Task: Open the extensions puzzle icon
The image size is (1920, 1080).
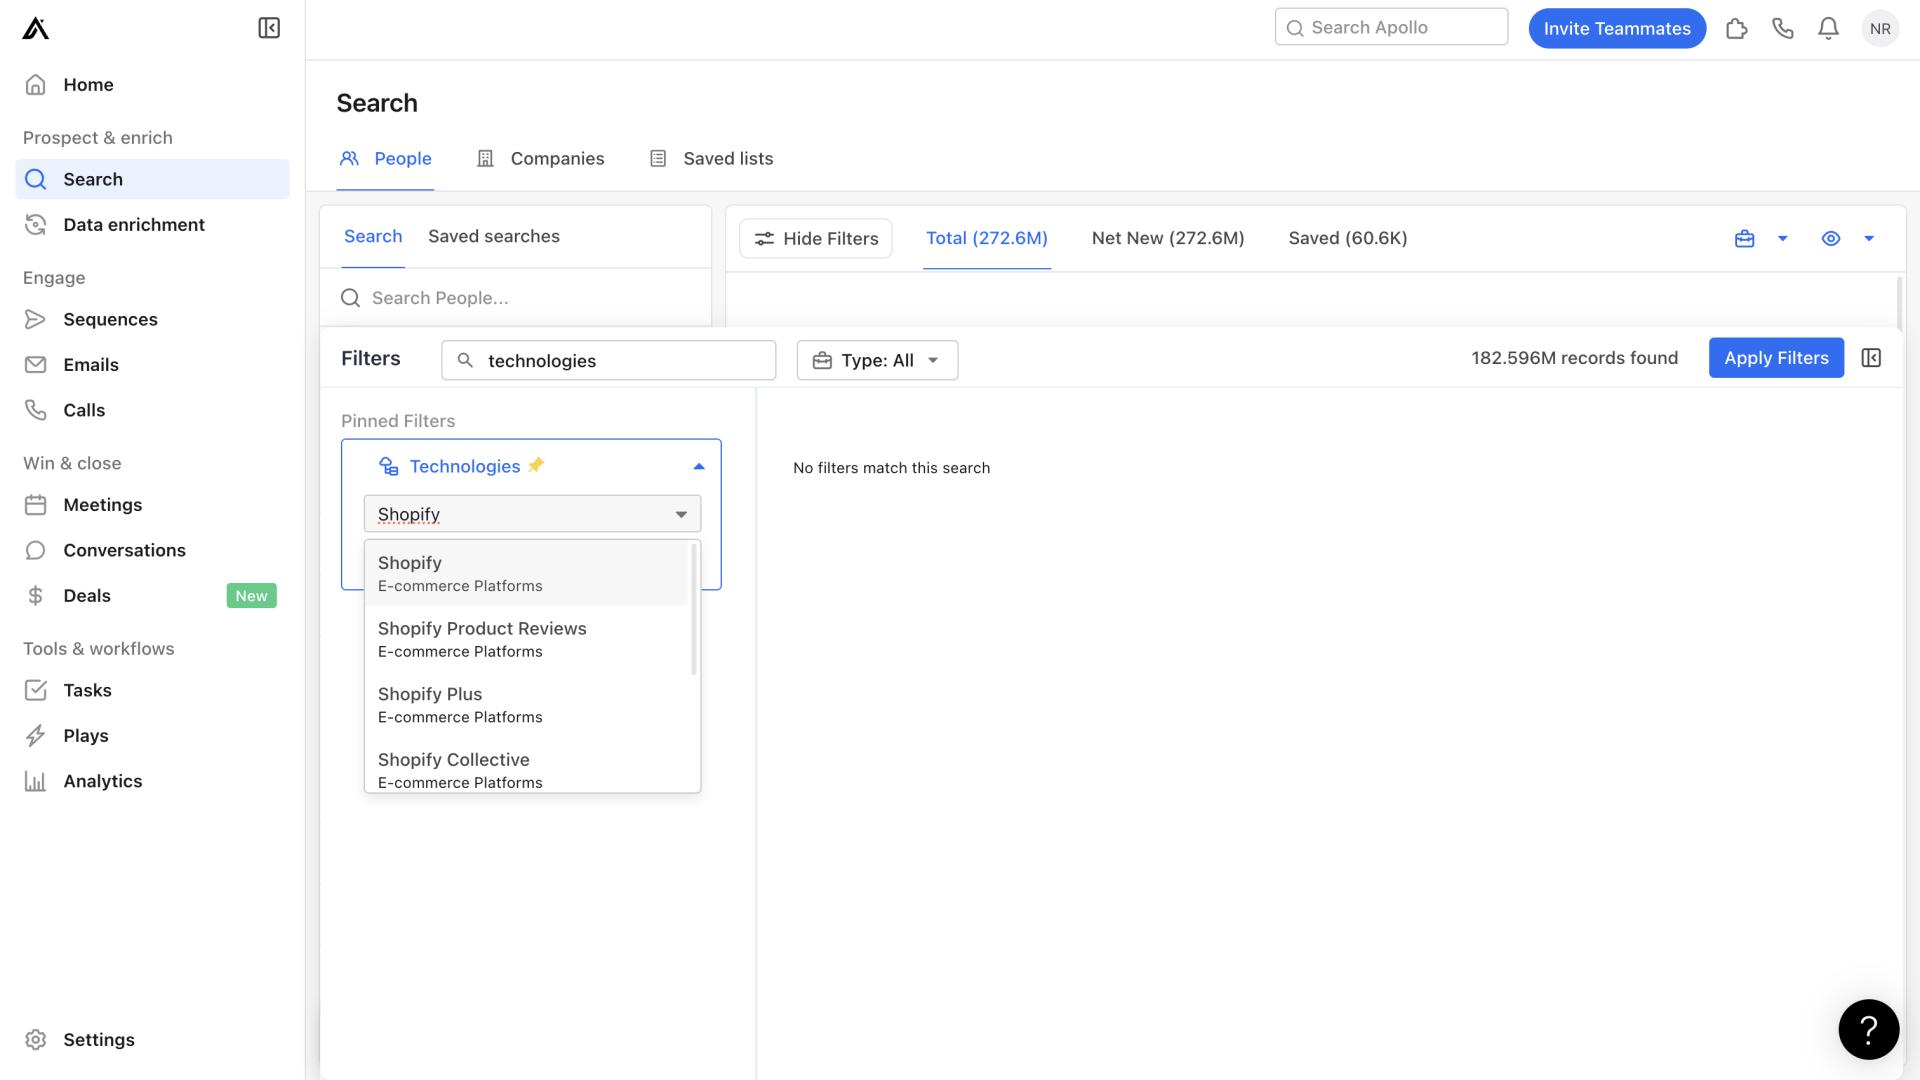Action: pos(1737,28)
